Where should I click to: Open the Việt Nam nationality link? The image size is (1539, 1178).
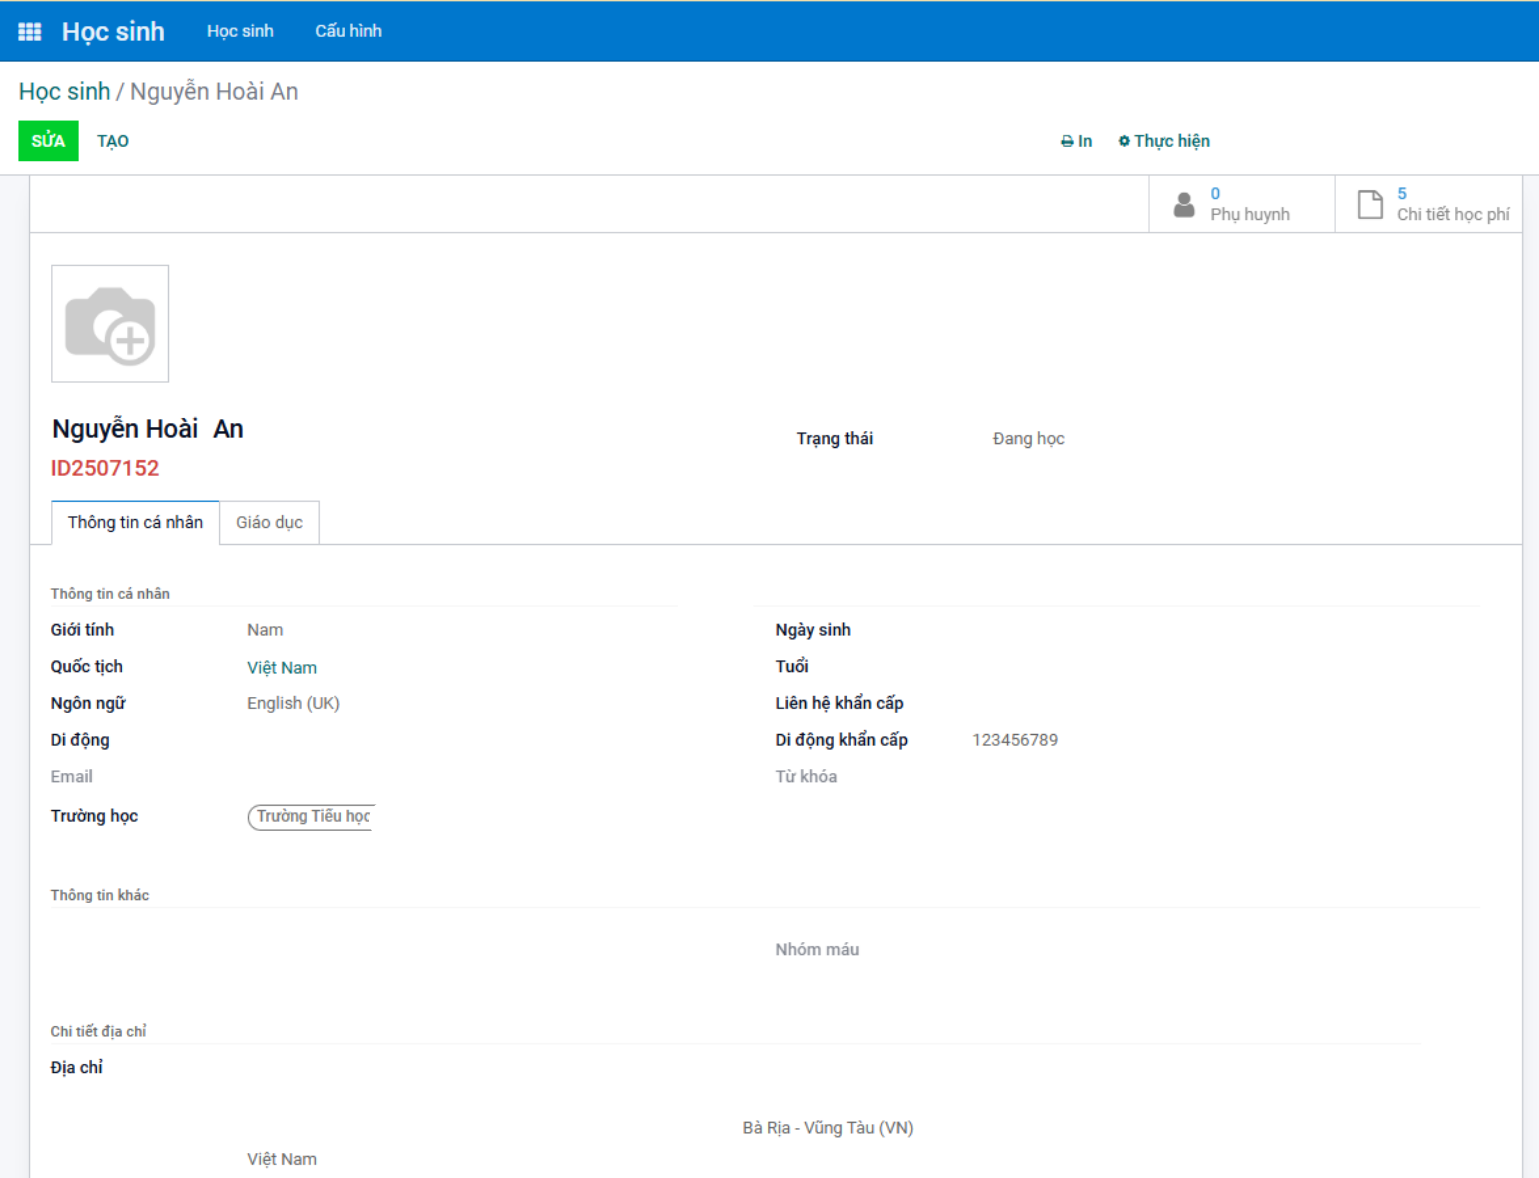pos(282,668)
